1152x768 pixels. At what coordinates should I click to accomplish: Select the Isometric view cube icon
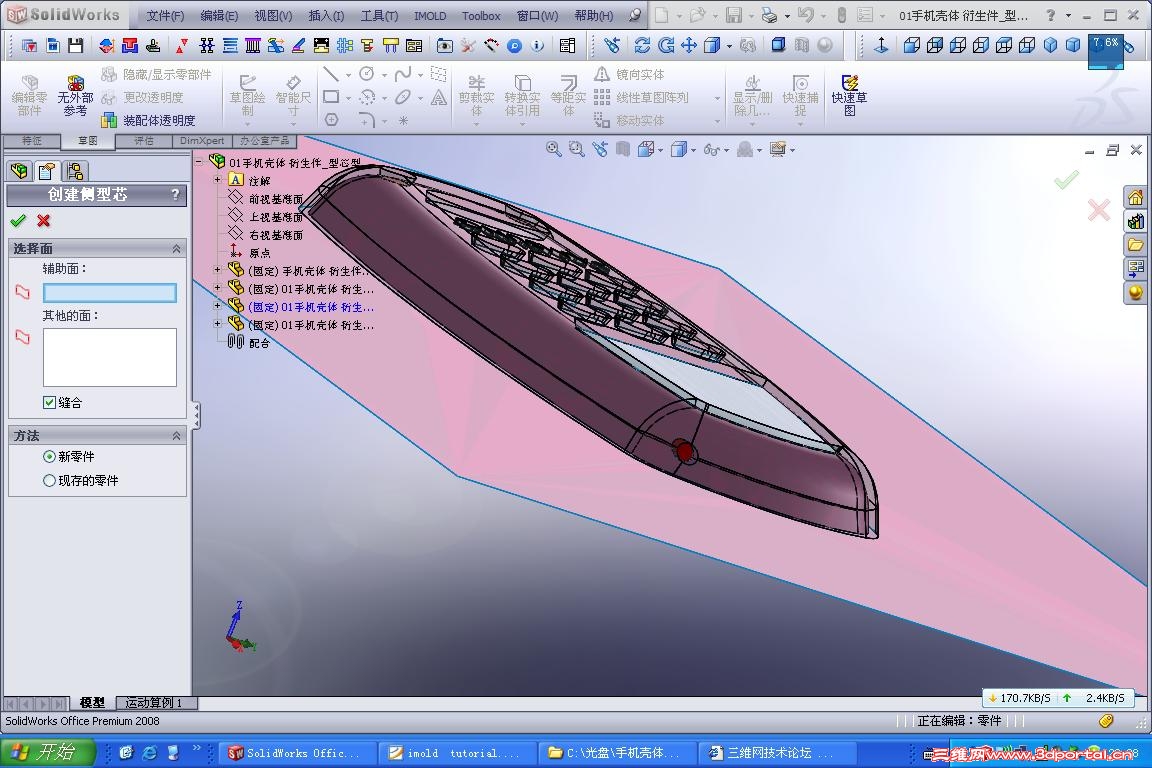[x=1051, y=46]
